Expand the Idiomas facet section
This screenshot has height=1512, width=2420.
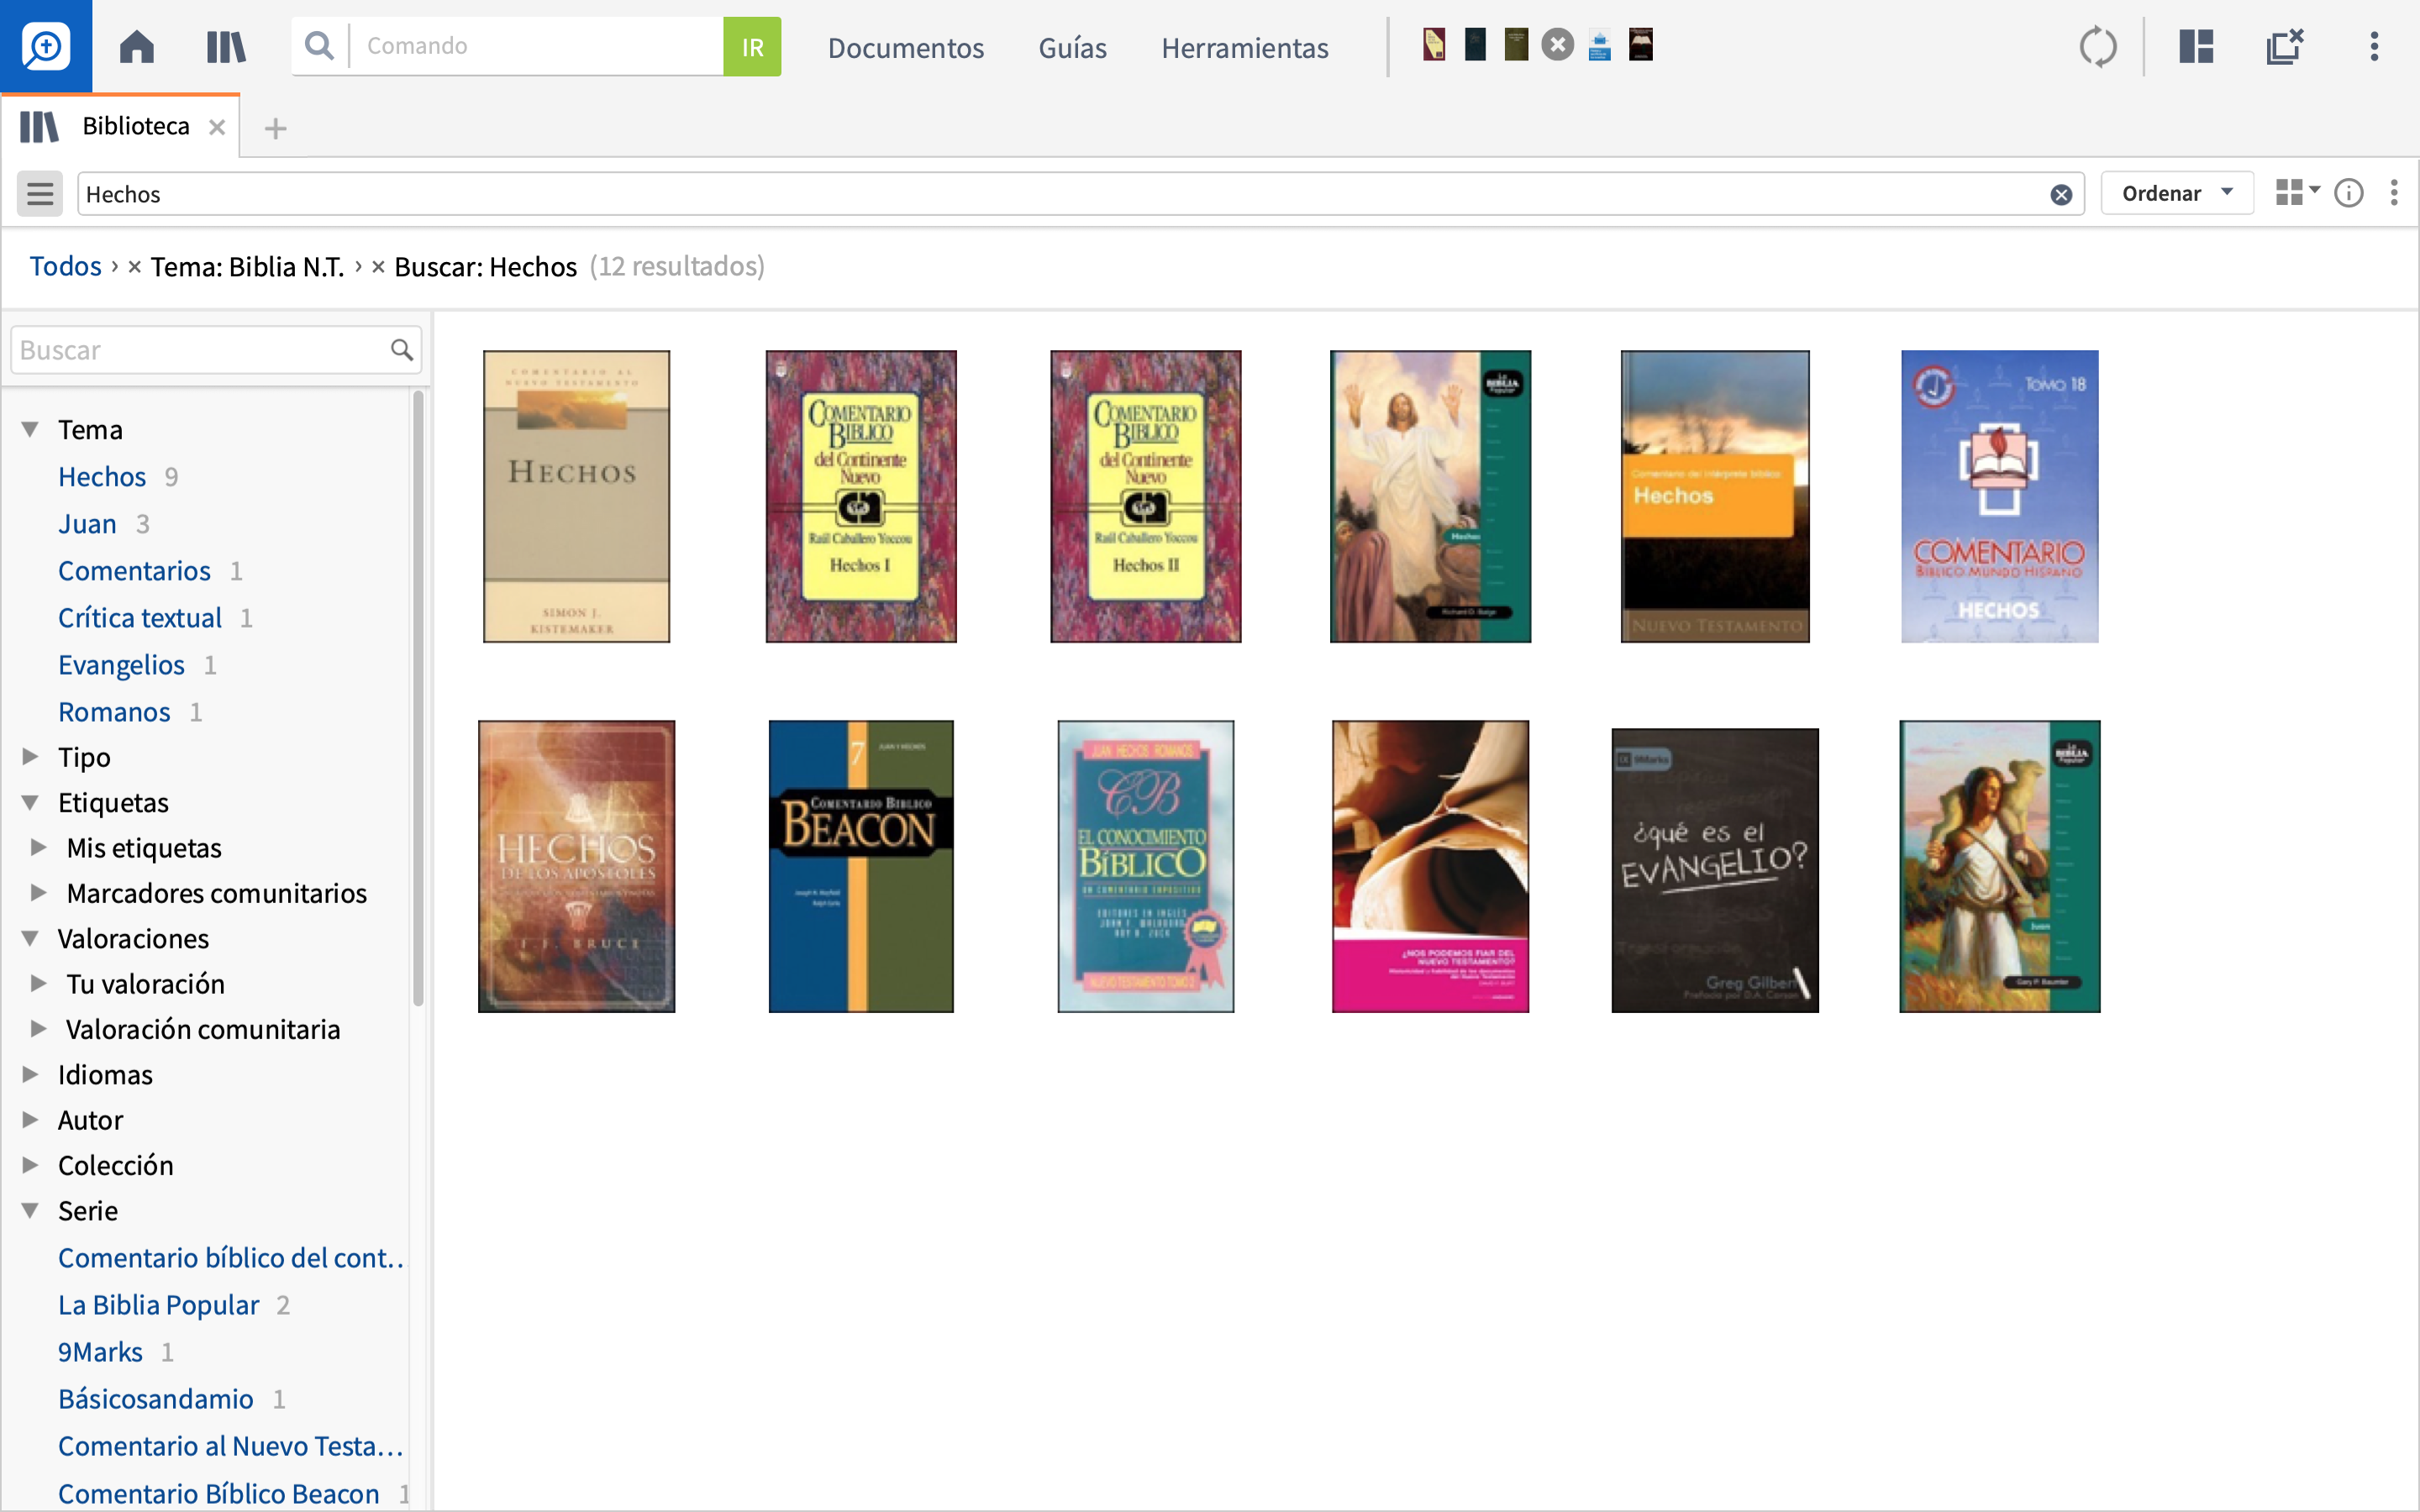tap(30, 1075)
